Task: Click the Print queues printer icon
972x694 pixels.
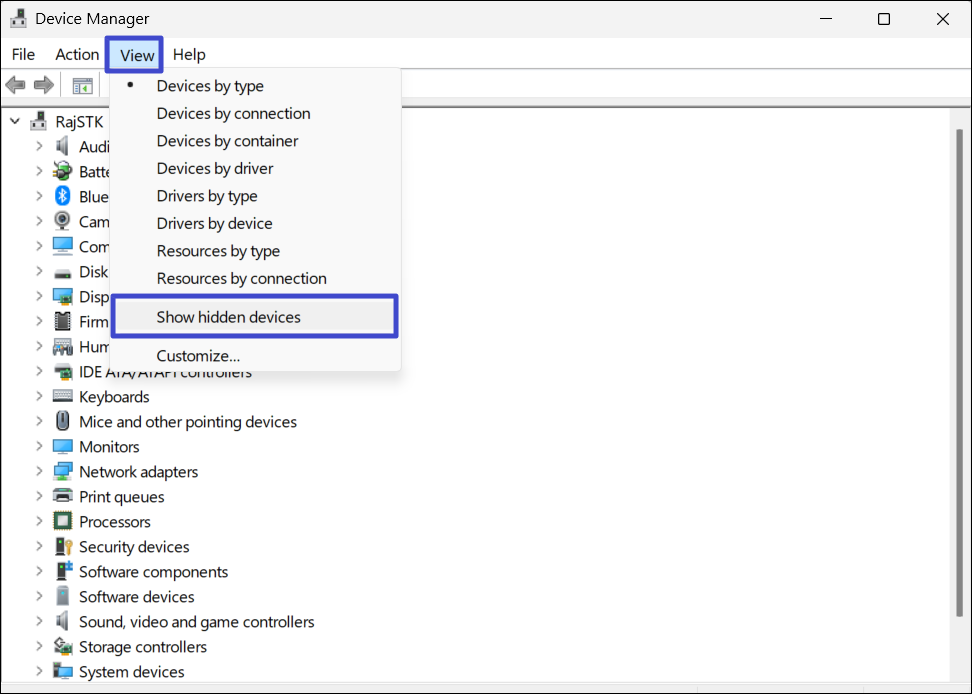Action: [63, 497]
